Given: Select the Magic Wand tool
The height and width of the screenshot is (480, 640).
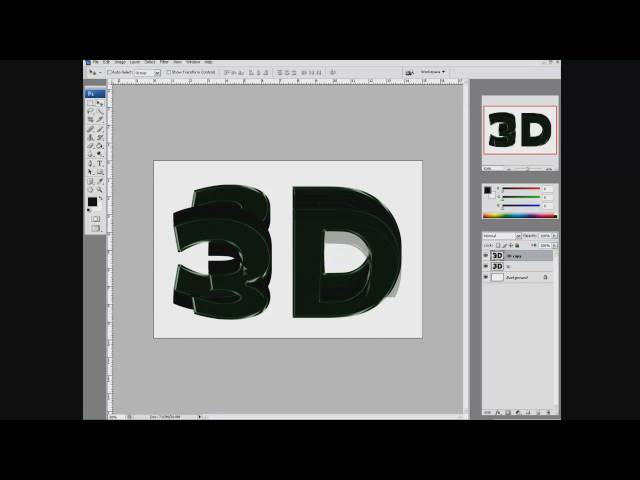Looking at the screenshot, I should pyautogui.click(x=100, y=111).
